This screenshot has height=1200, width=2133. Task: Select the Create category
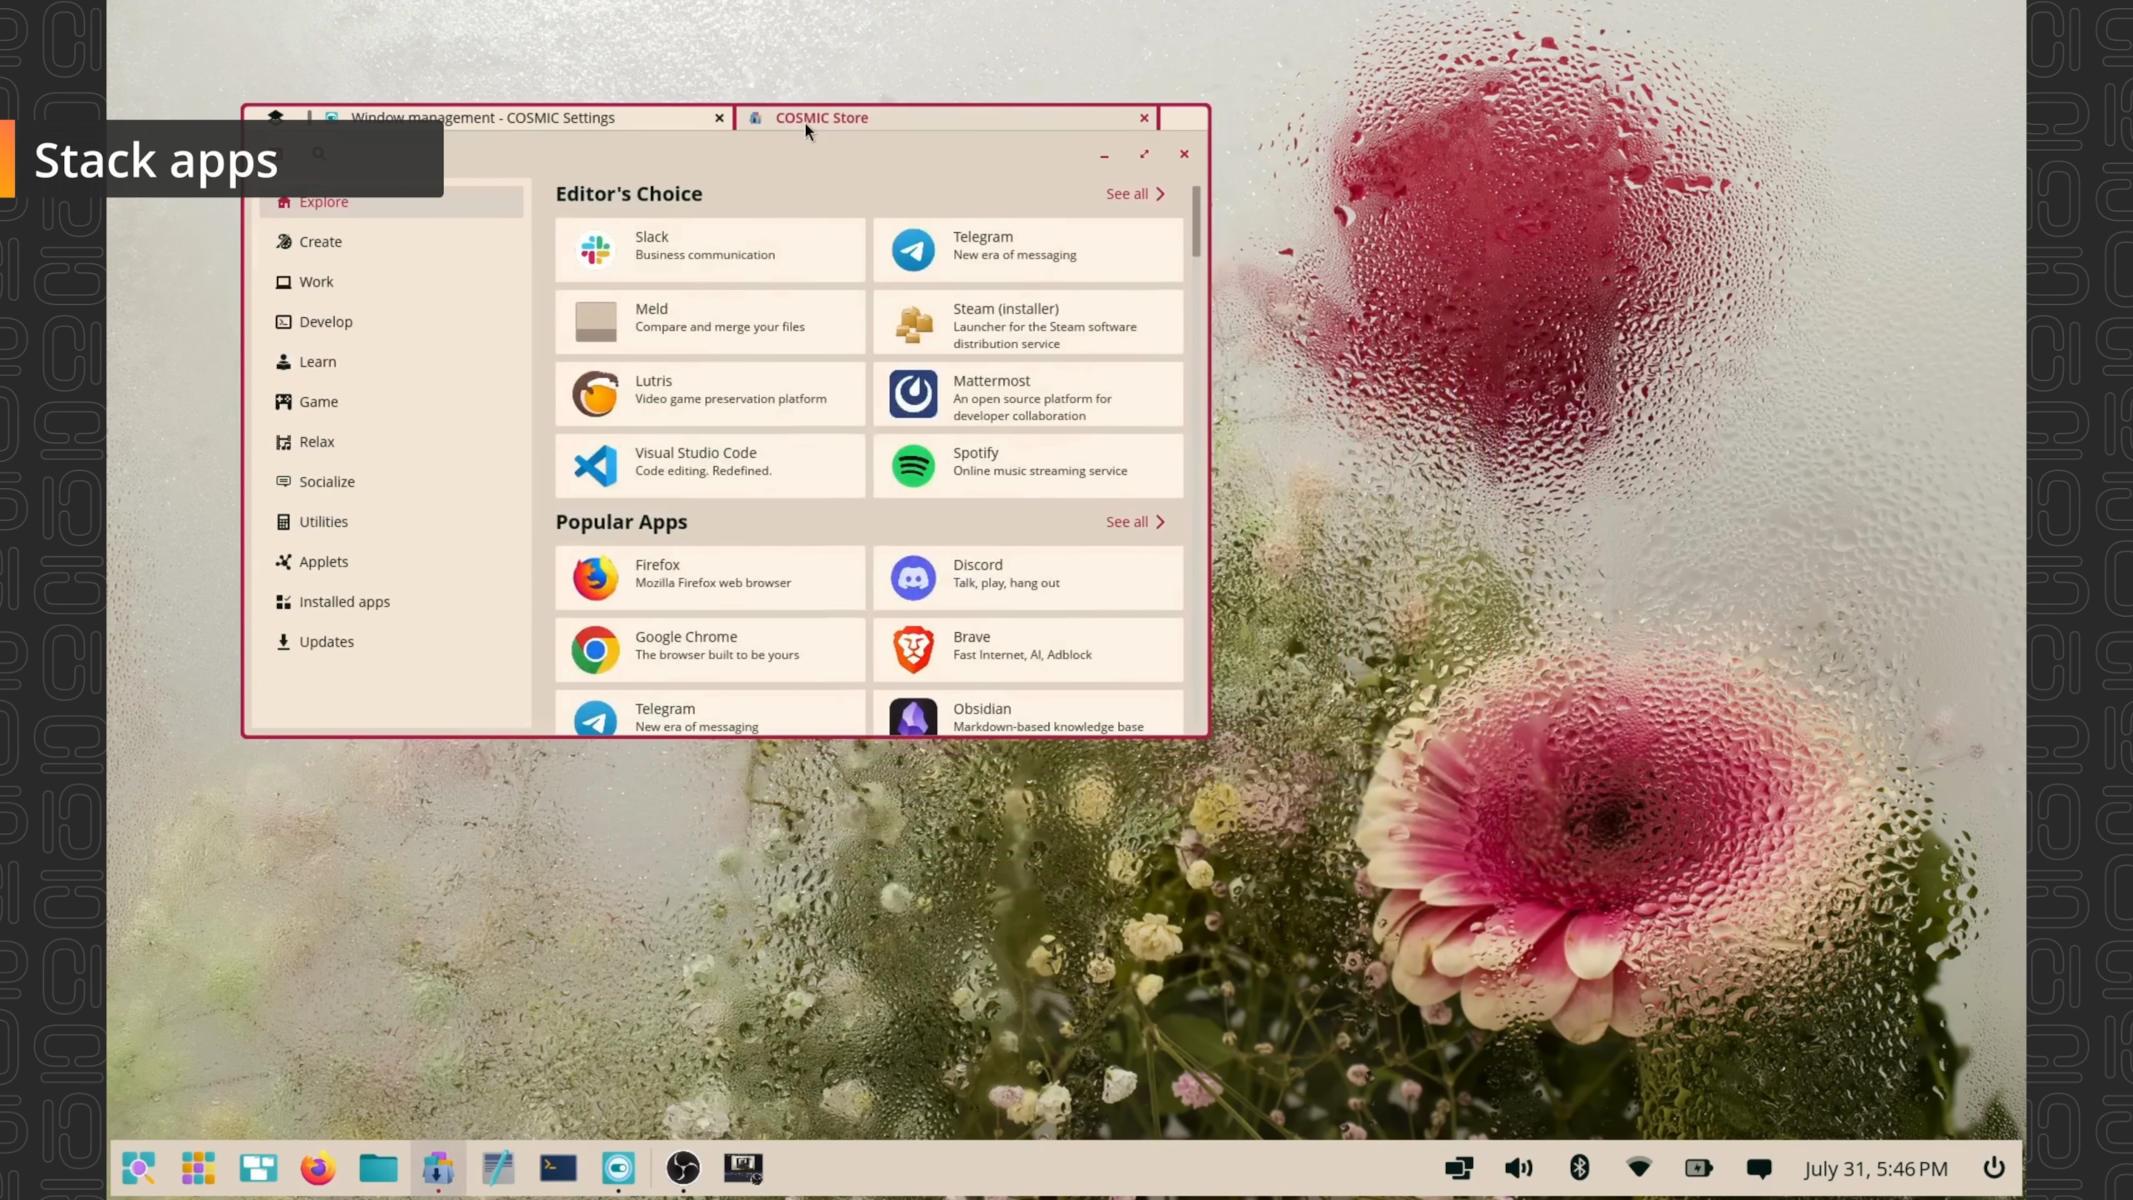pos(391,241)
